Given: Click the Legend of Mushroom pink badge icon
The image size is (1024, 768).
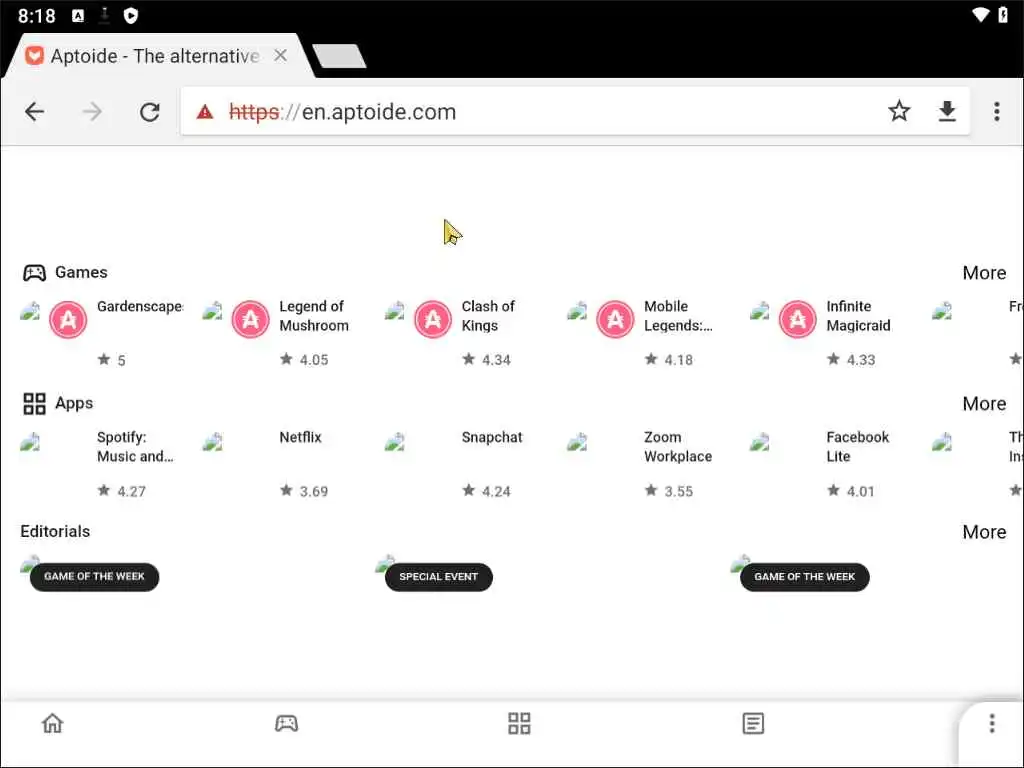Looking at the screenshot, I should [x=250, y=319].
